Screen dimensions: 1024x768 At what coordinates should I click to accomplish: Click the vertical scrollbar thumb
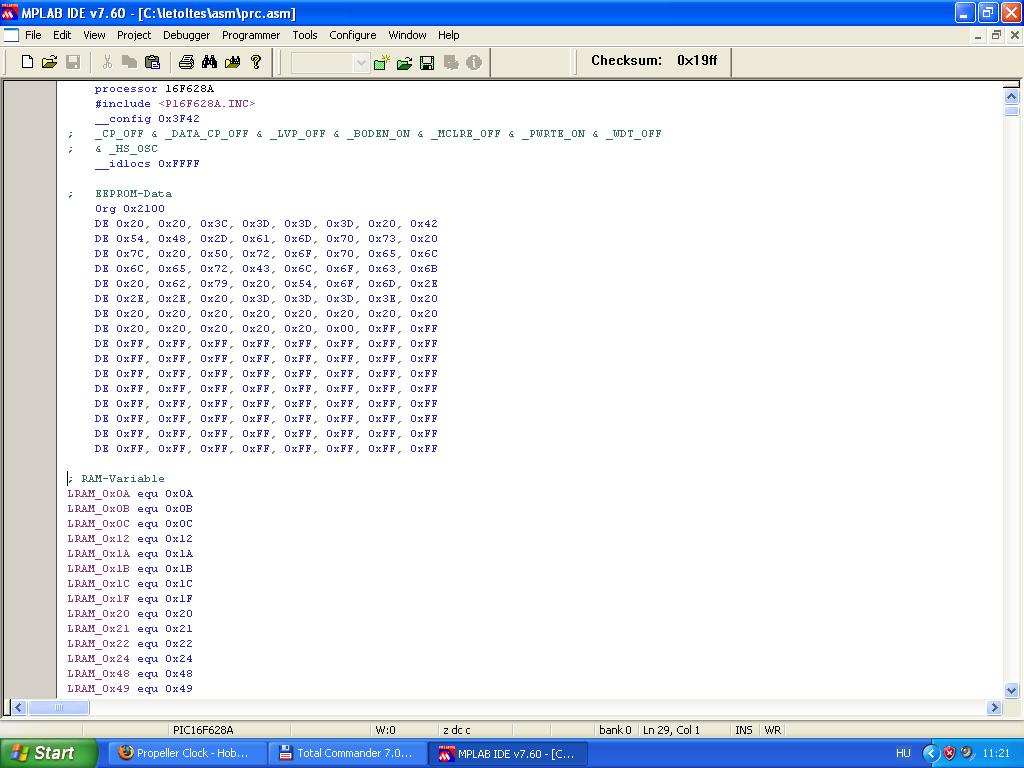click(1011, 110)
